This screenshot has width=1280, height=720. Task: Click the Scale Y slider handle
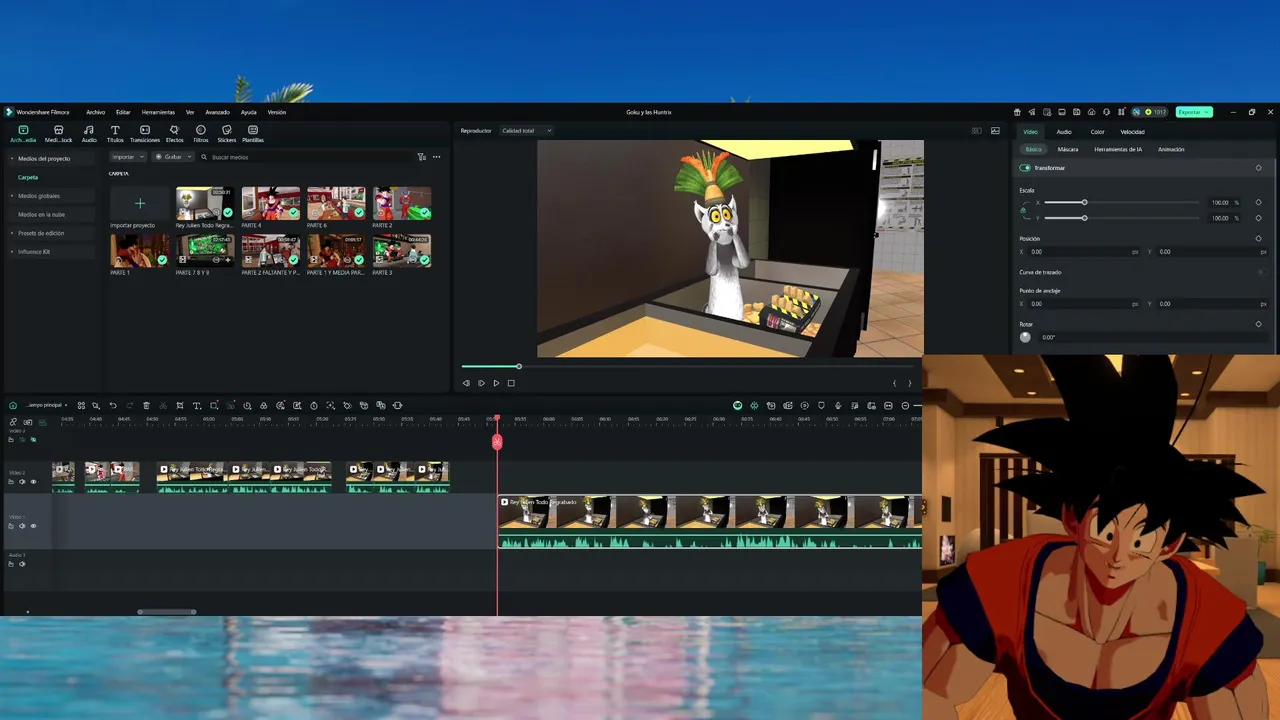click(1084, 218)
